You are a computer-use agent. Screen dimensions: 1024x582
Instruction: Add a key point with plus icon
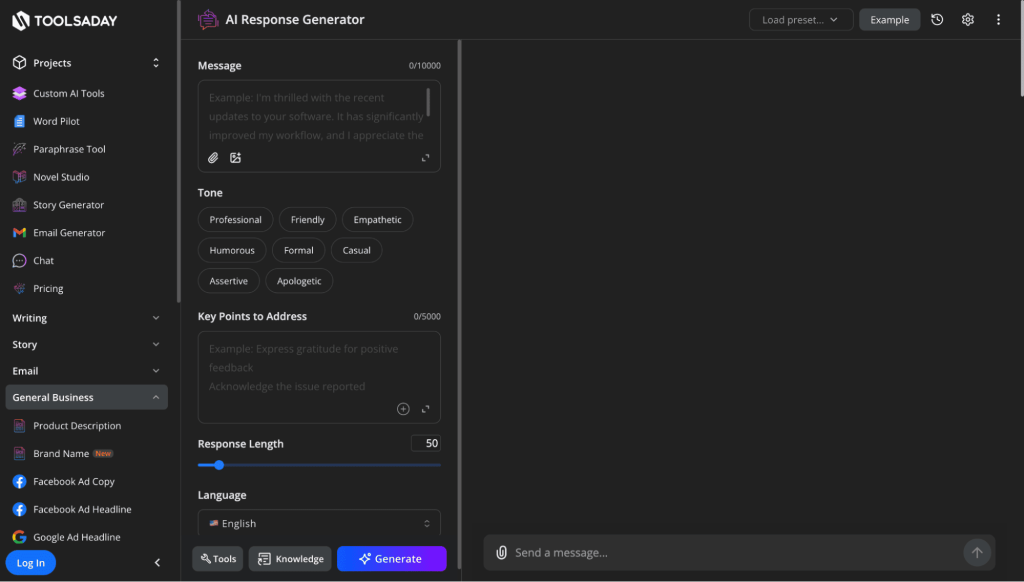pyautogui.click(x=403, y=409)
